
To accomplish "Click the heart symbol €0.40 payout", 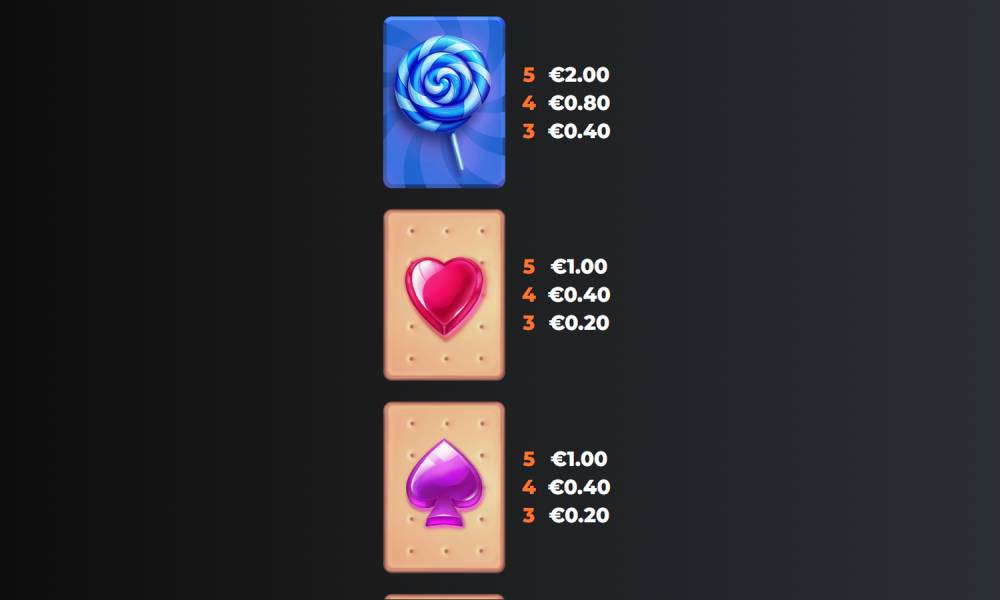I will [579, 295].
